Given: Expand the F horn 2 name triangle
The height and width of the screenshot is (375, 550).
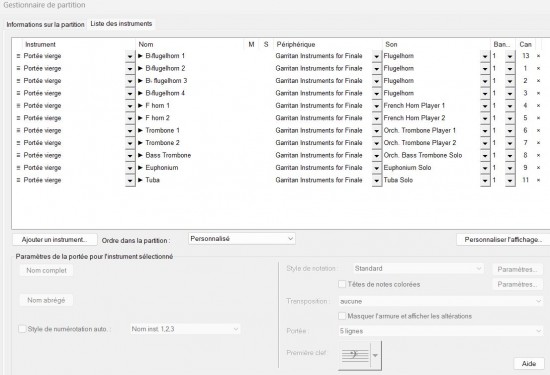Looking at the screenshot, I should [140, 118].
